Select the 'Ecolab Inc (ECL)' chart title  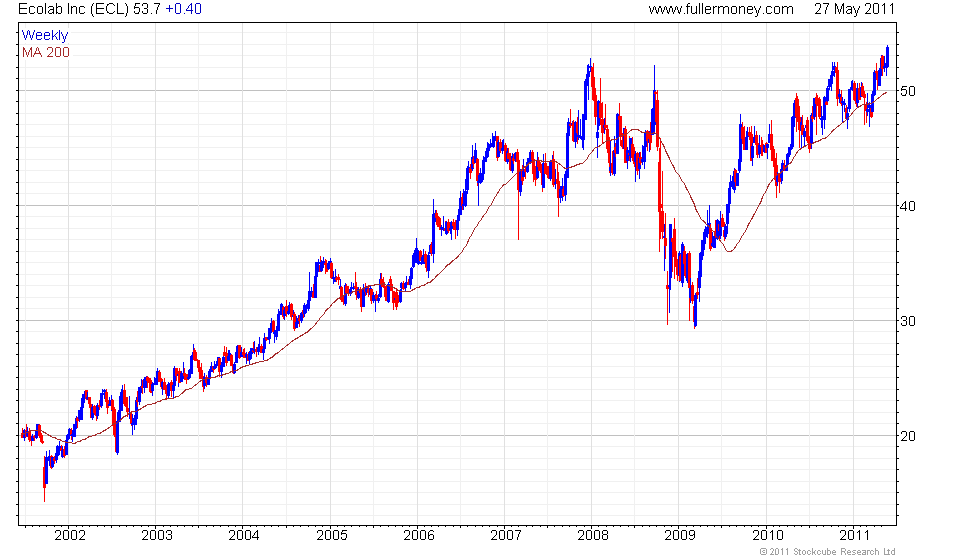[74, 9]
